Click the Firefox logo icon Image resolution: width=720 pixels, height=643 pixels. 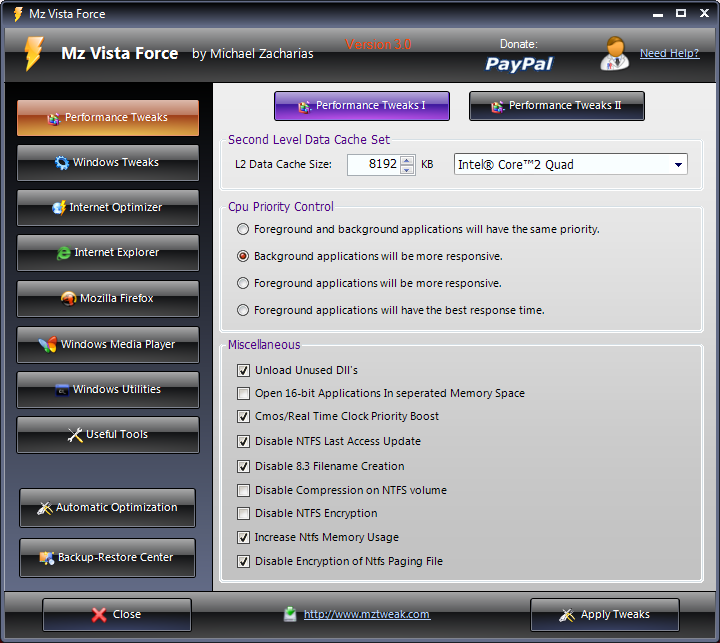point(69,299)
